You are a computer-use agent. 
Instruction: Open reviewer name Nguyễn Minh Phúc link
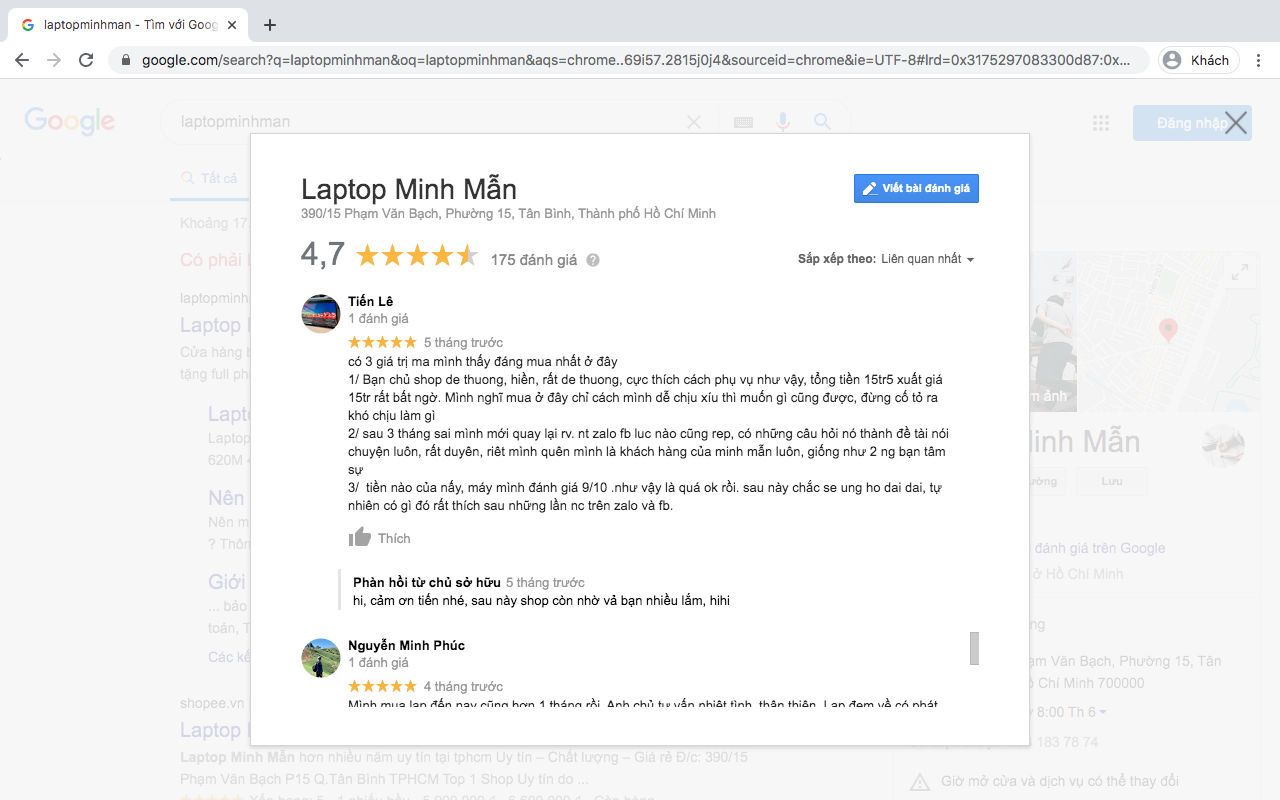(x=406, y=645)
